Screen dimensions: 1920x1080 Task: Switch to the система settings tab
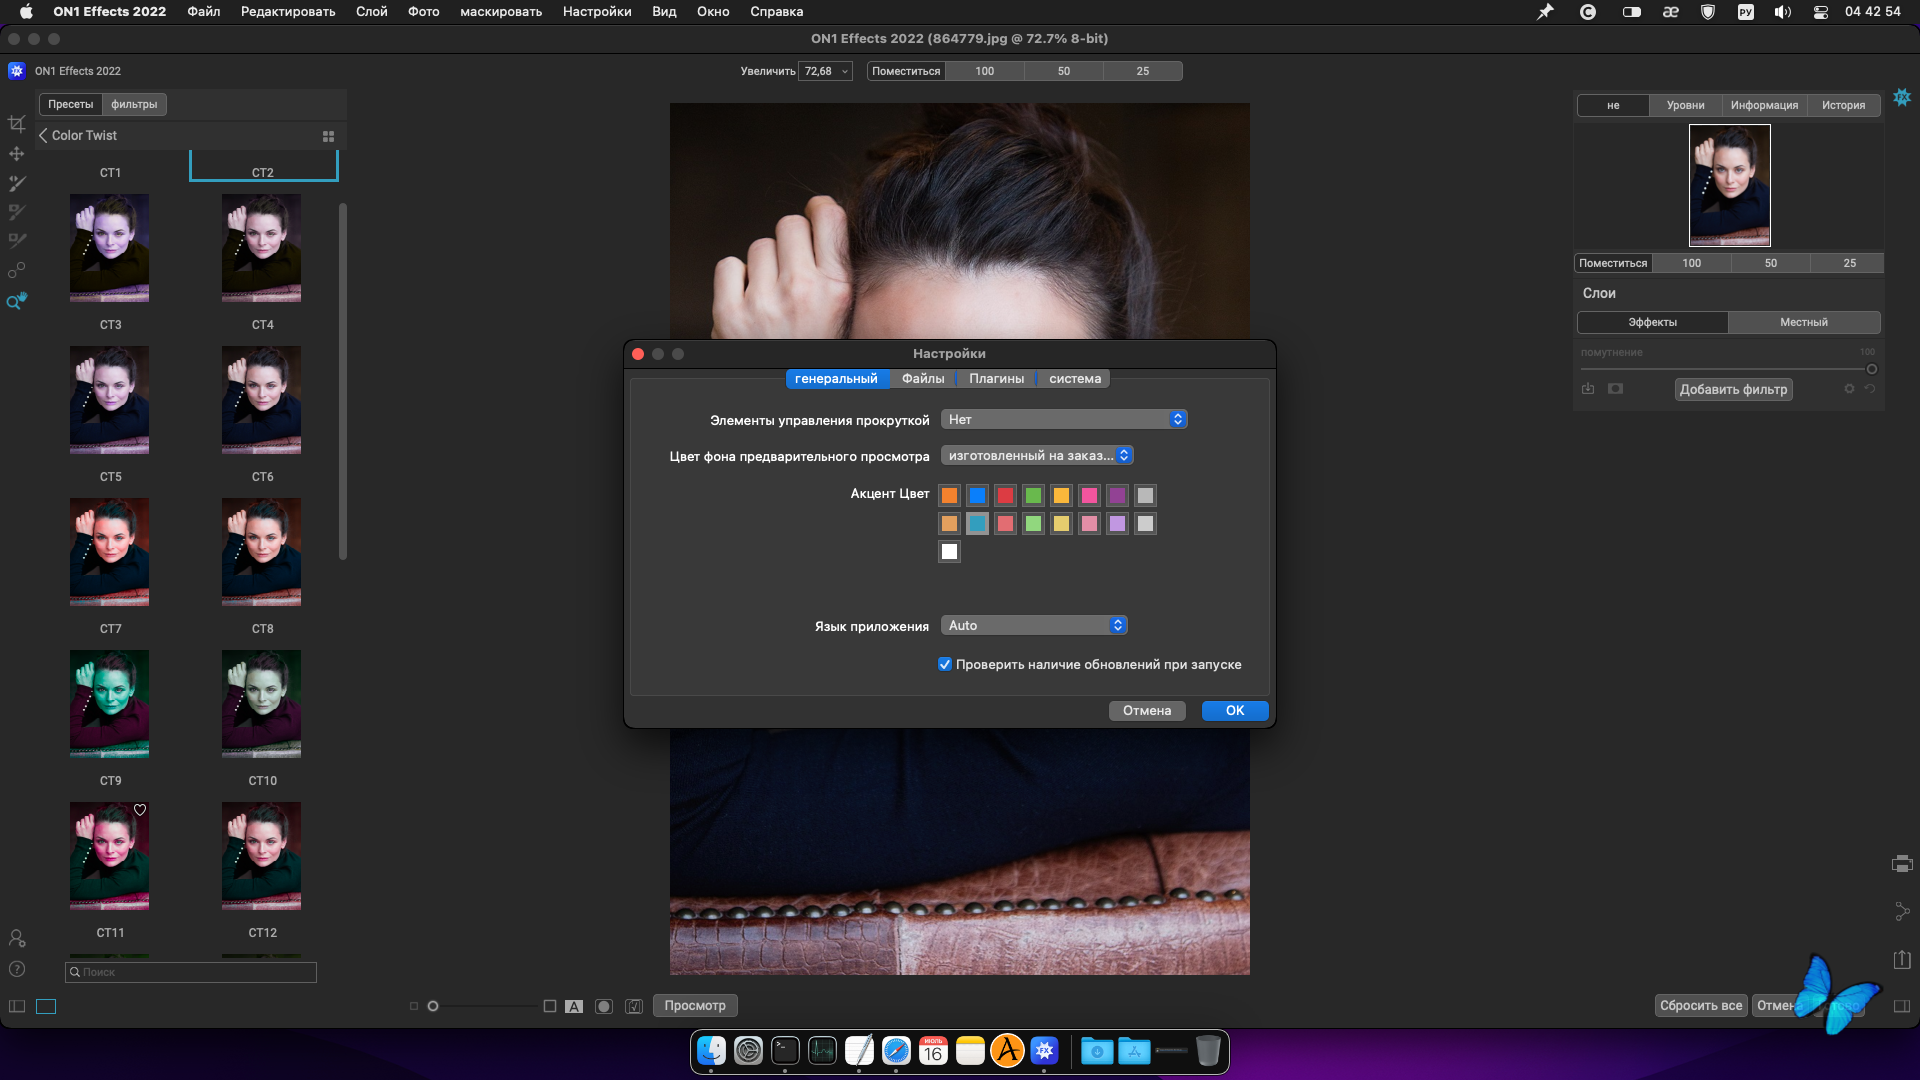1075,379
